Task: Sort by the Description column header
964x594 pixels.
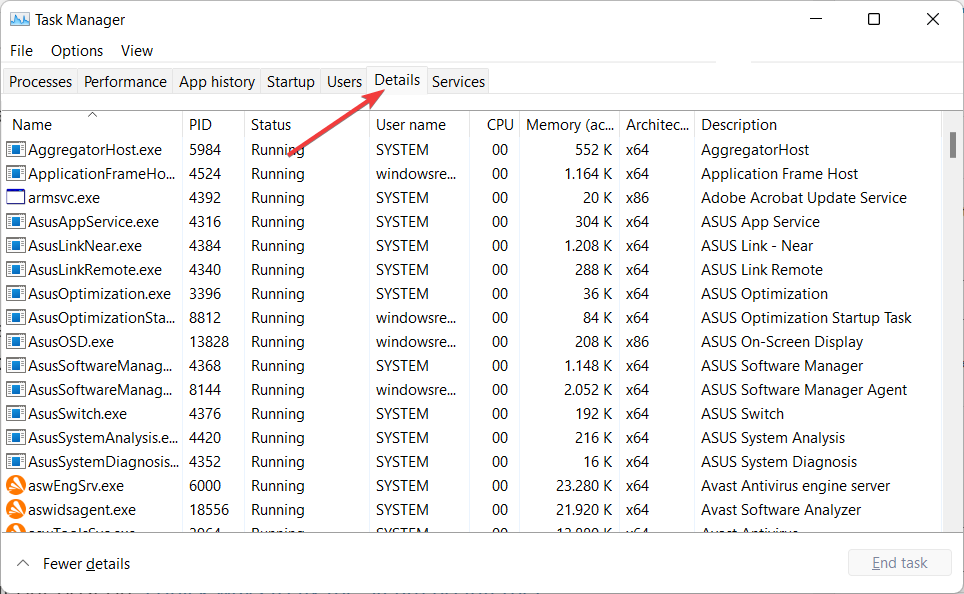Action: tap(818, 124)
